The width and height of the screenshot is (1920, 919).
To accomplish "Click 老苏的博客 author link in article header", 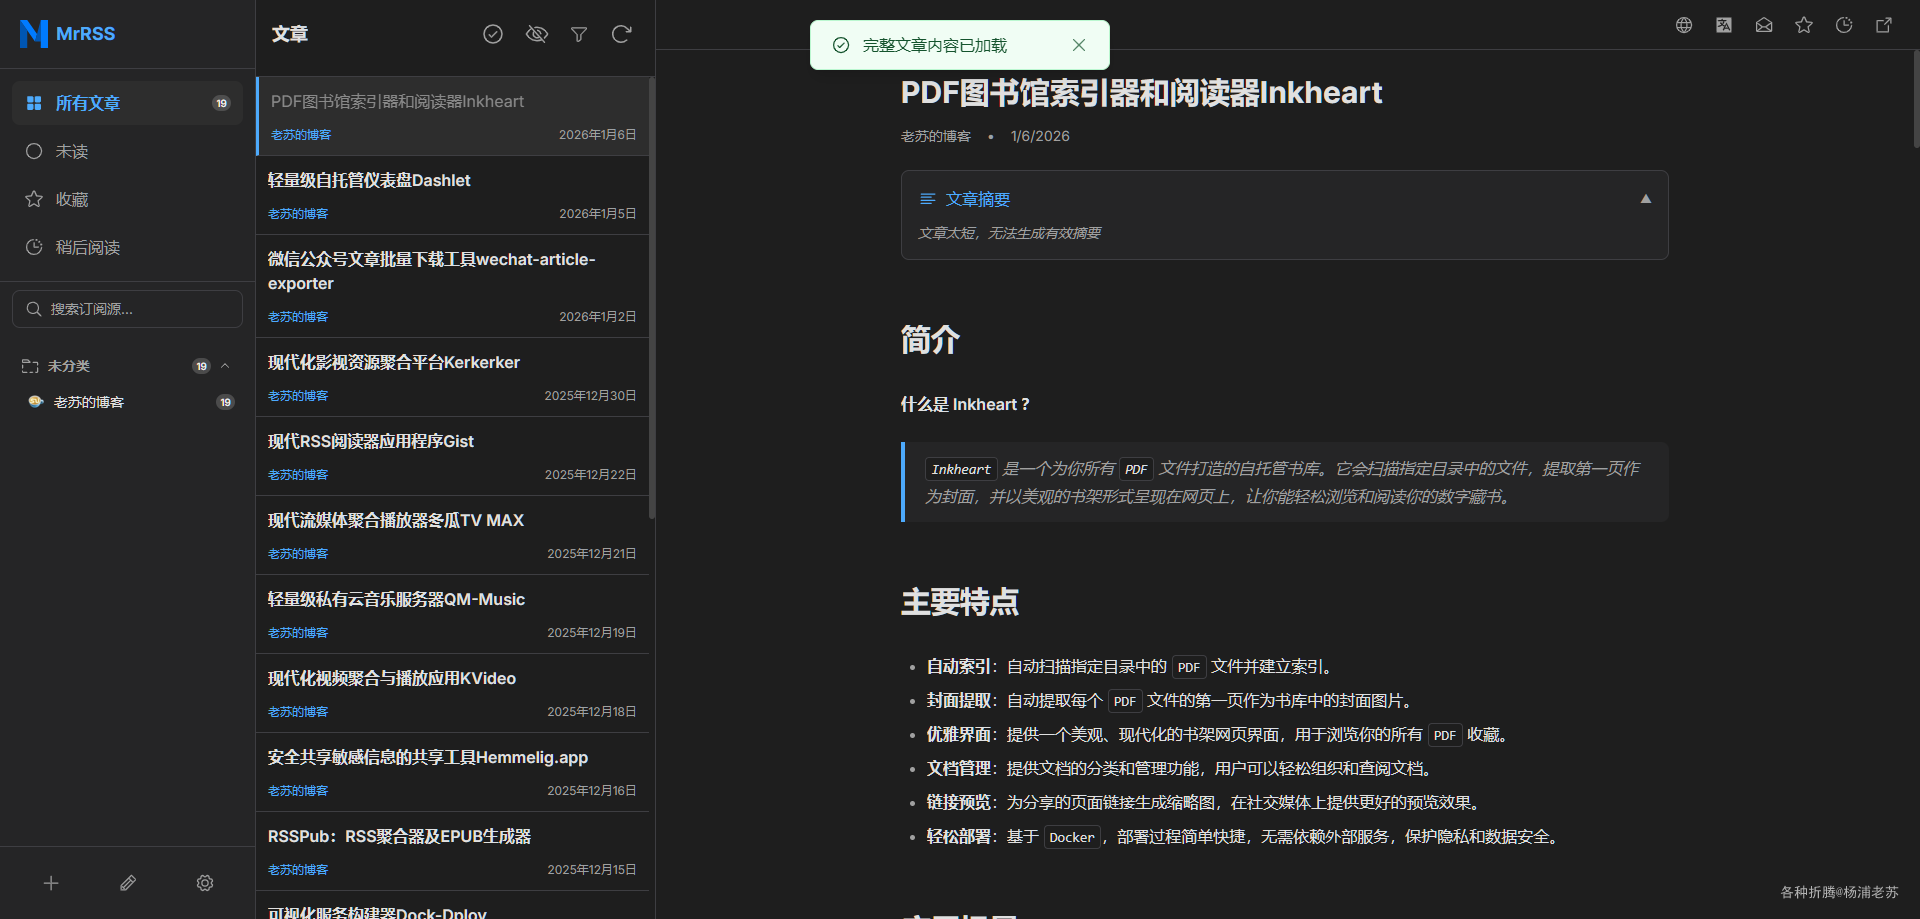I will pos(936,136).
